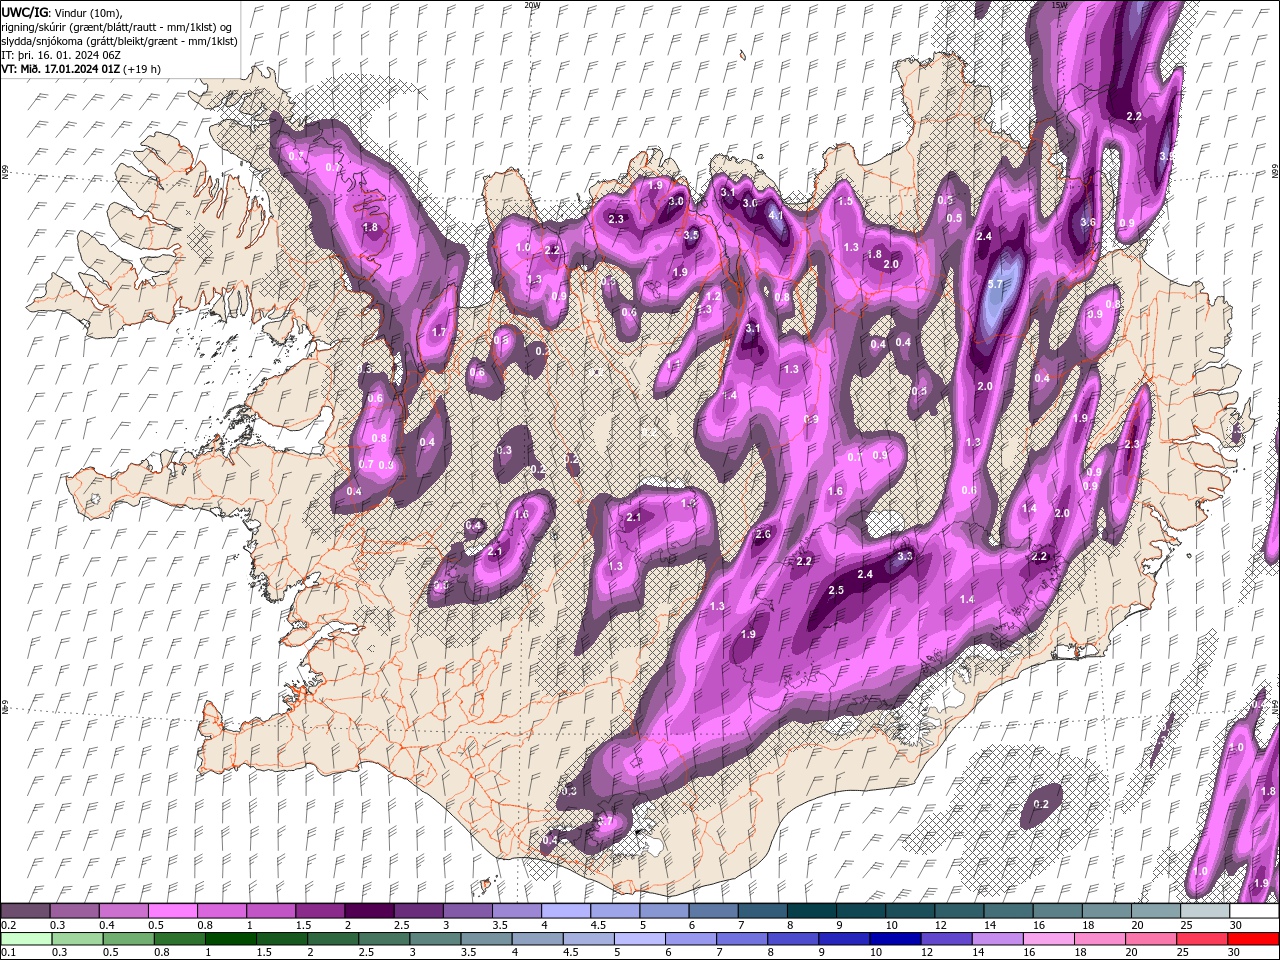Click the 4.1 precipitation value label
This screenshot has height=960, width=1280.
point(776,214)
